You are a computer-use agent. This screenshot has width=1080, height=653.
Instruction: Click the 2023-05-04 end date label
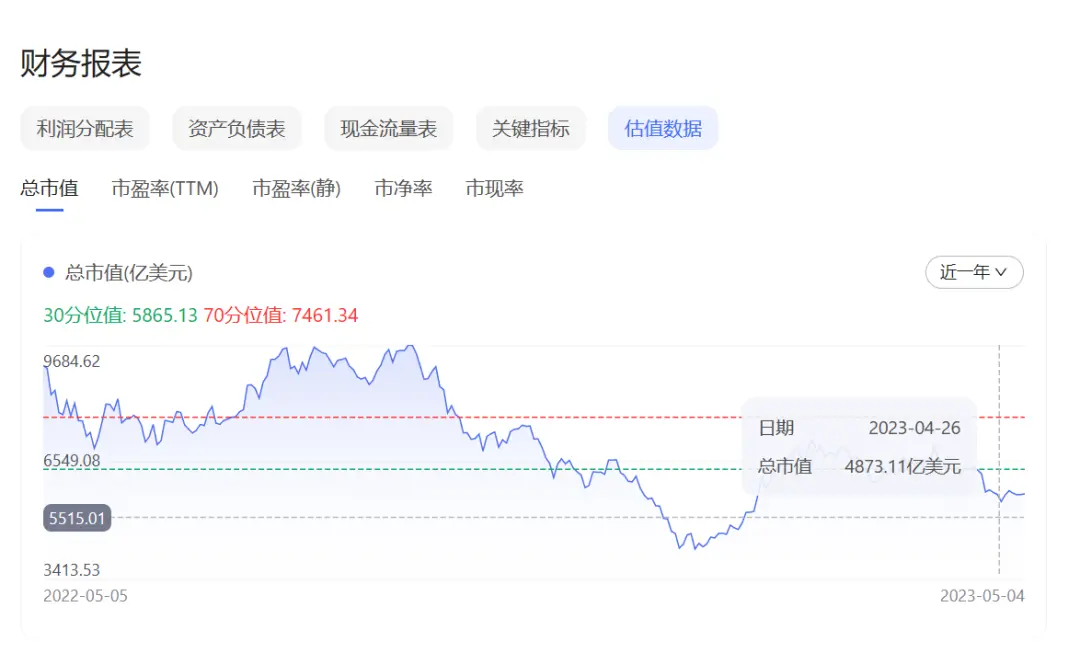(x=982, y=596)
